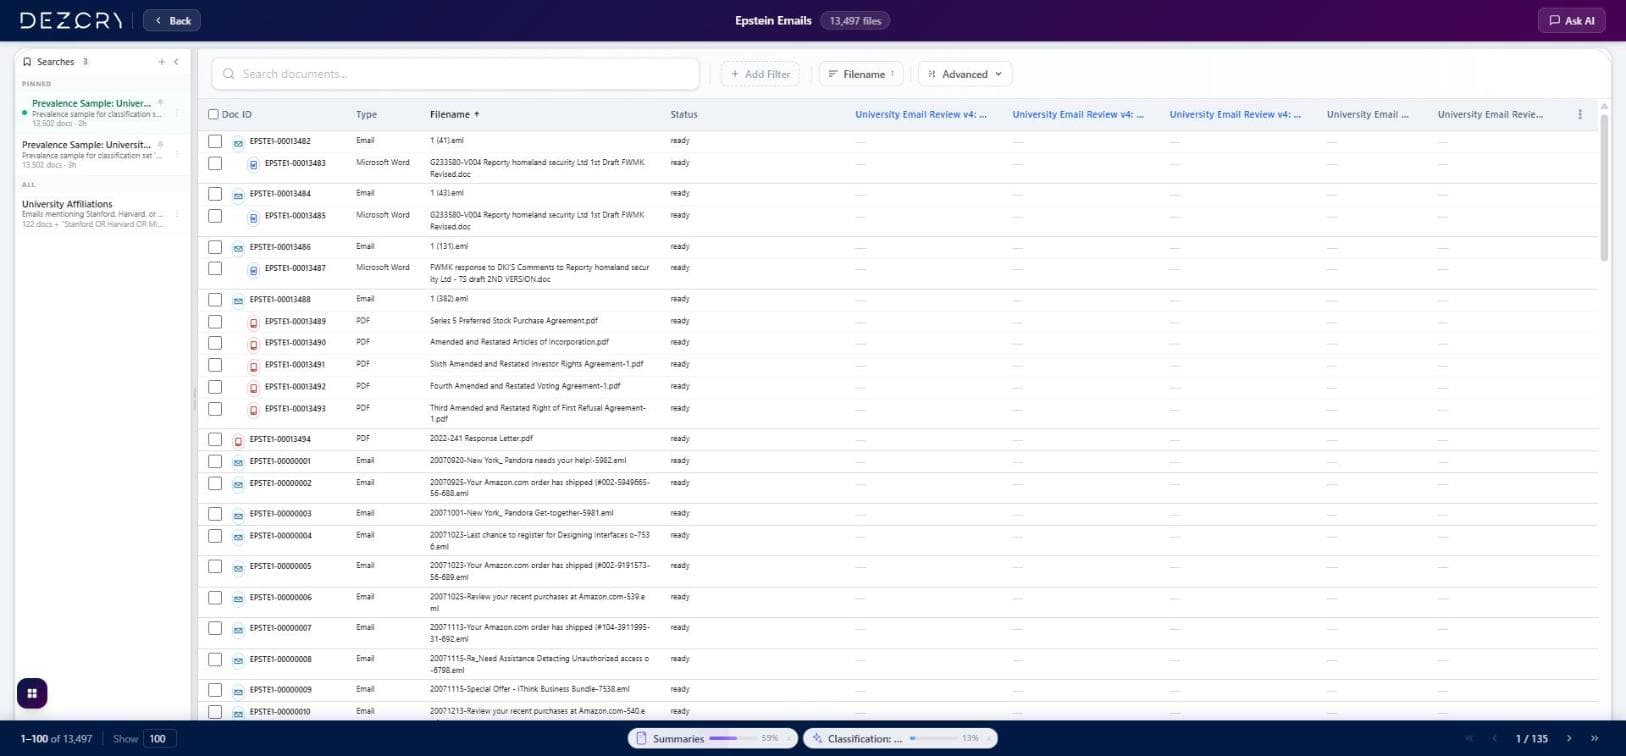Image resolution: width=1626 pixels, height=756 pixels.
Task: Click PDF icon for EPSTE1-00013494
Action: click(x=238, y=441)
